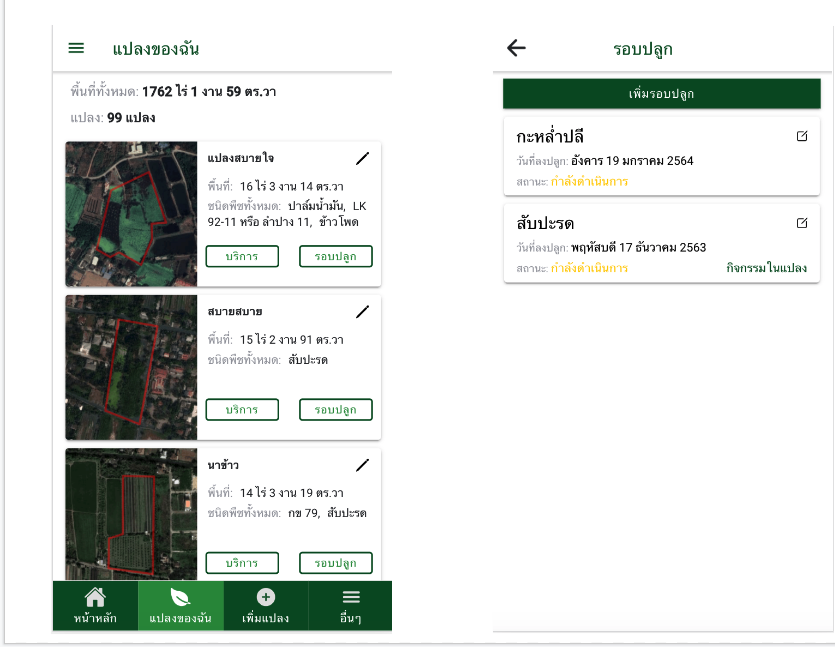Select the แปลงของฉัน leaf tab
The height and width of the screenshot is (647, 835).
(x=181, y=606)
